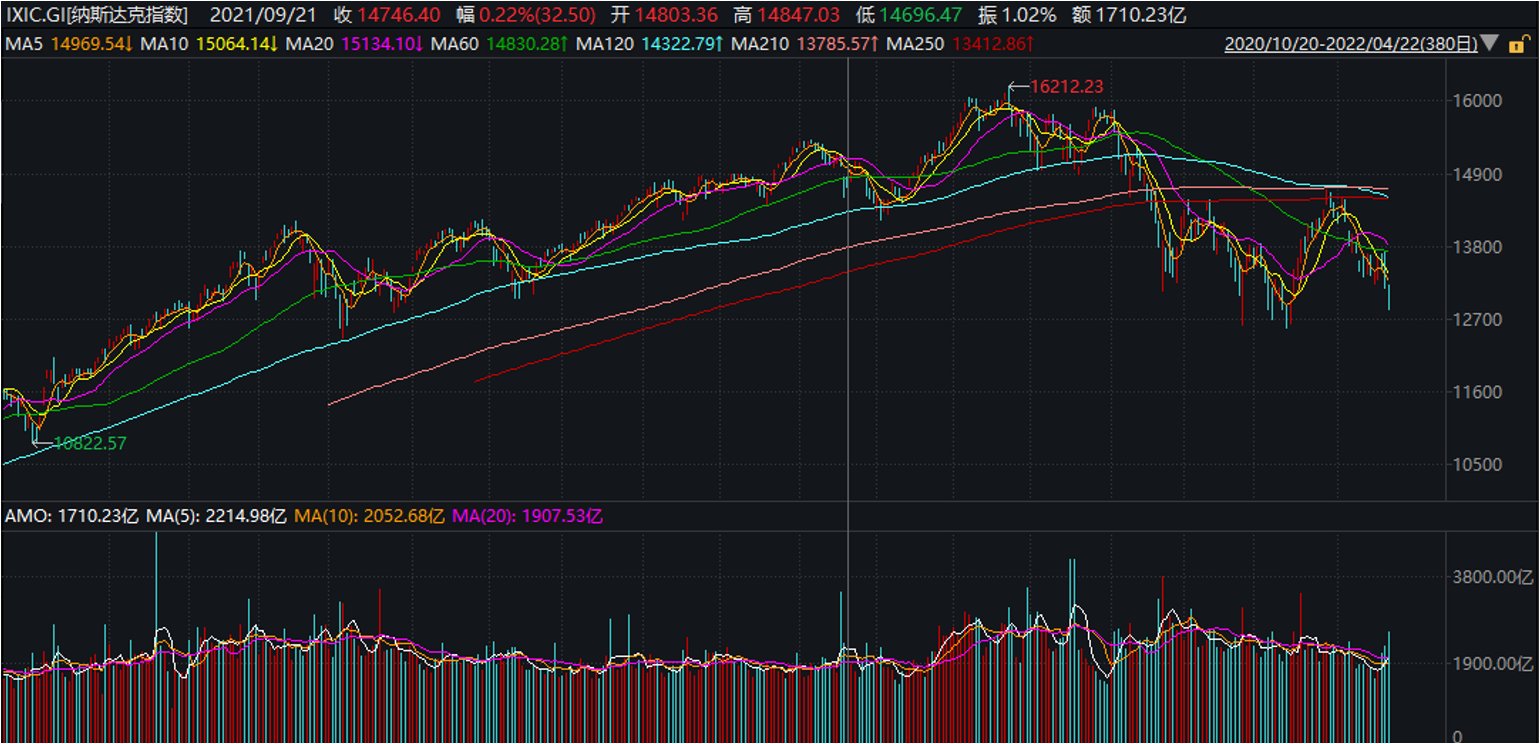
Task: Click the 10822.57 low price marker
Action: tap(90, 442)
